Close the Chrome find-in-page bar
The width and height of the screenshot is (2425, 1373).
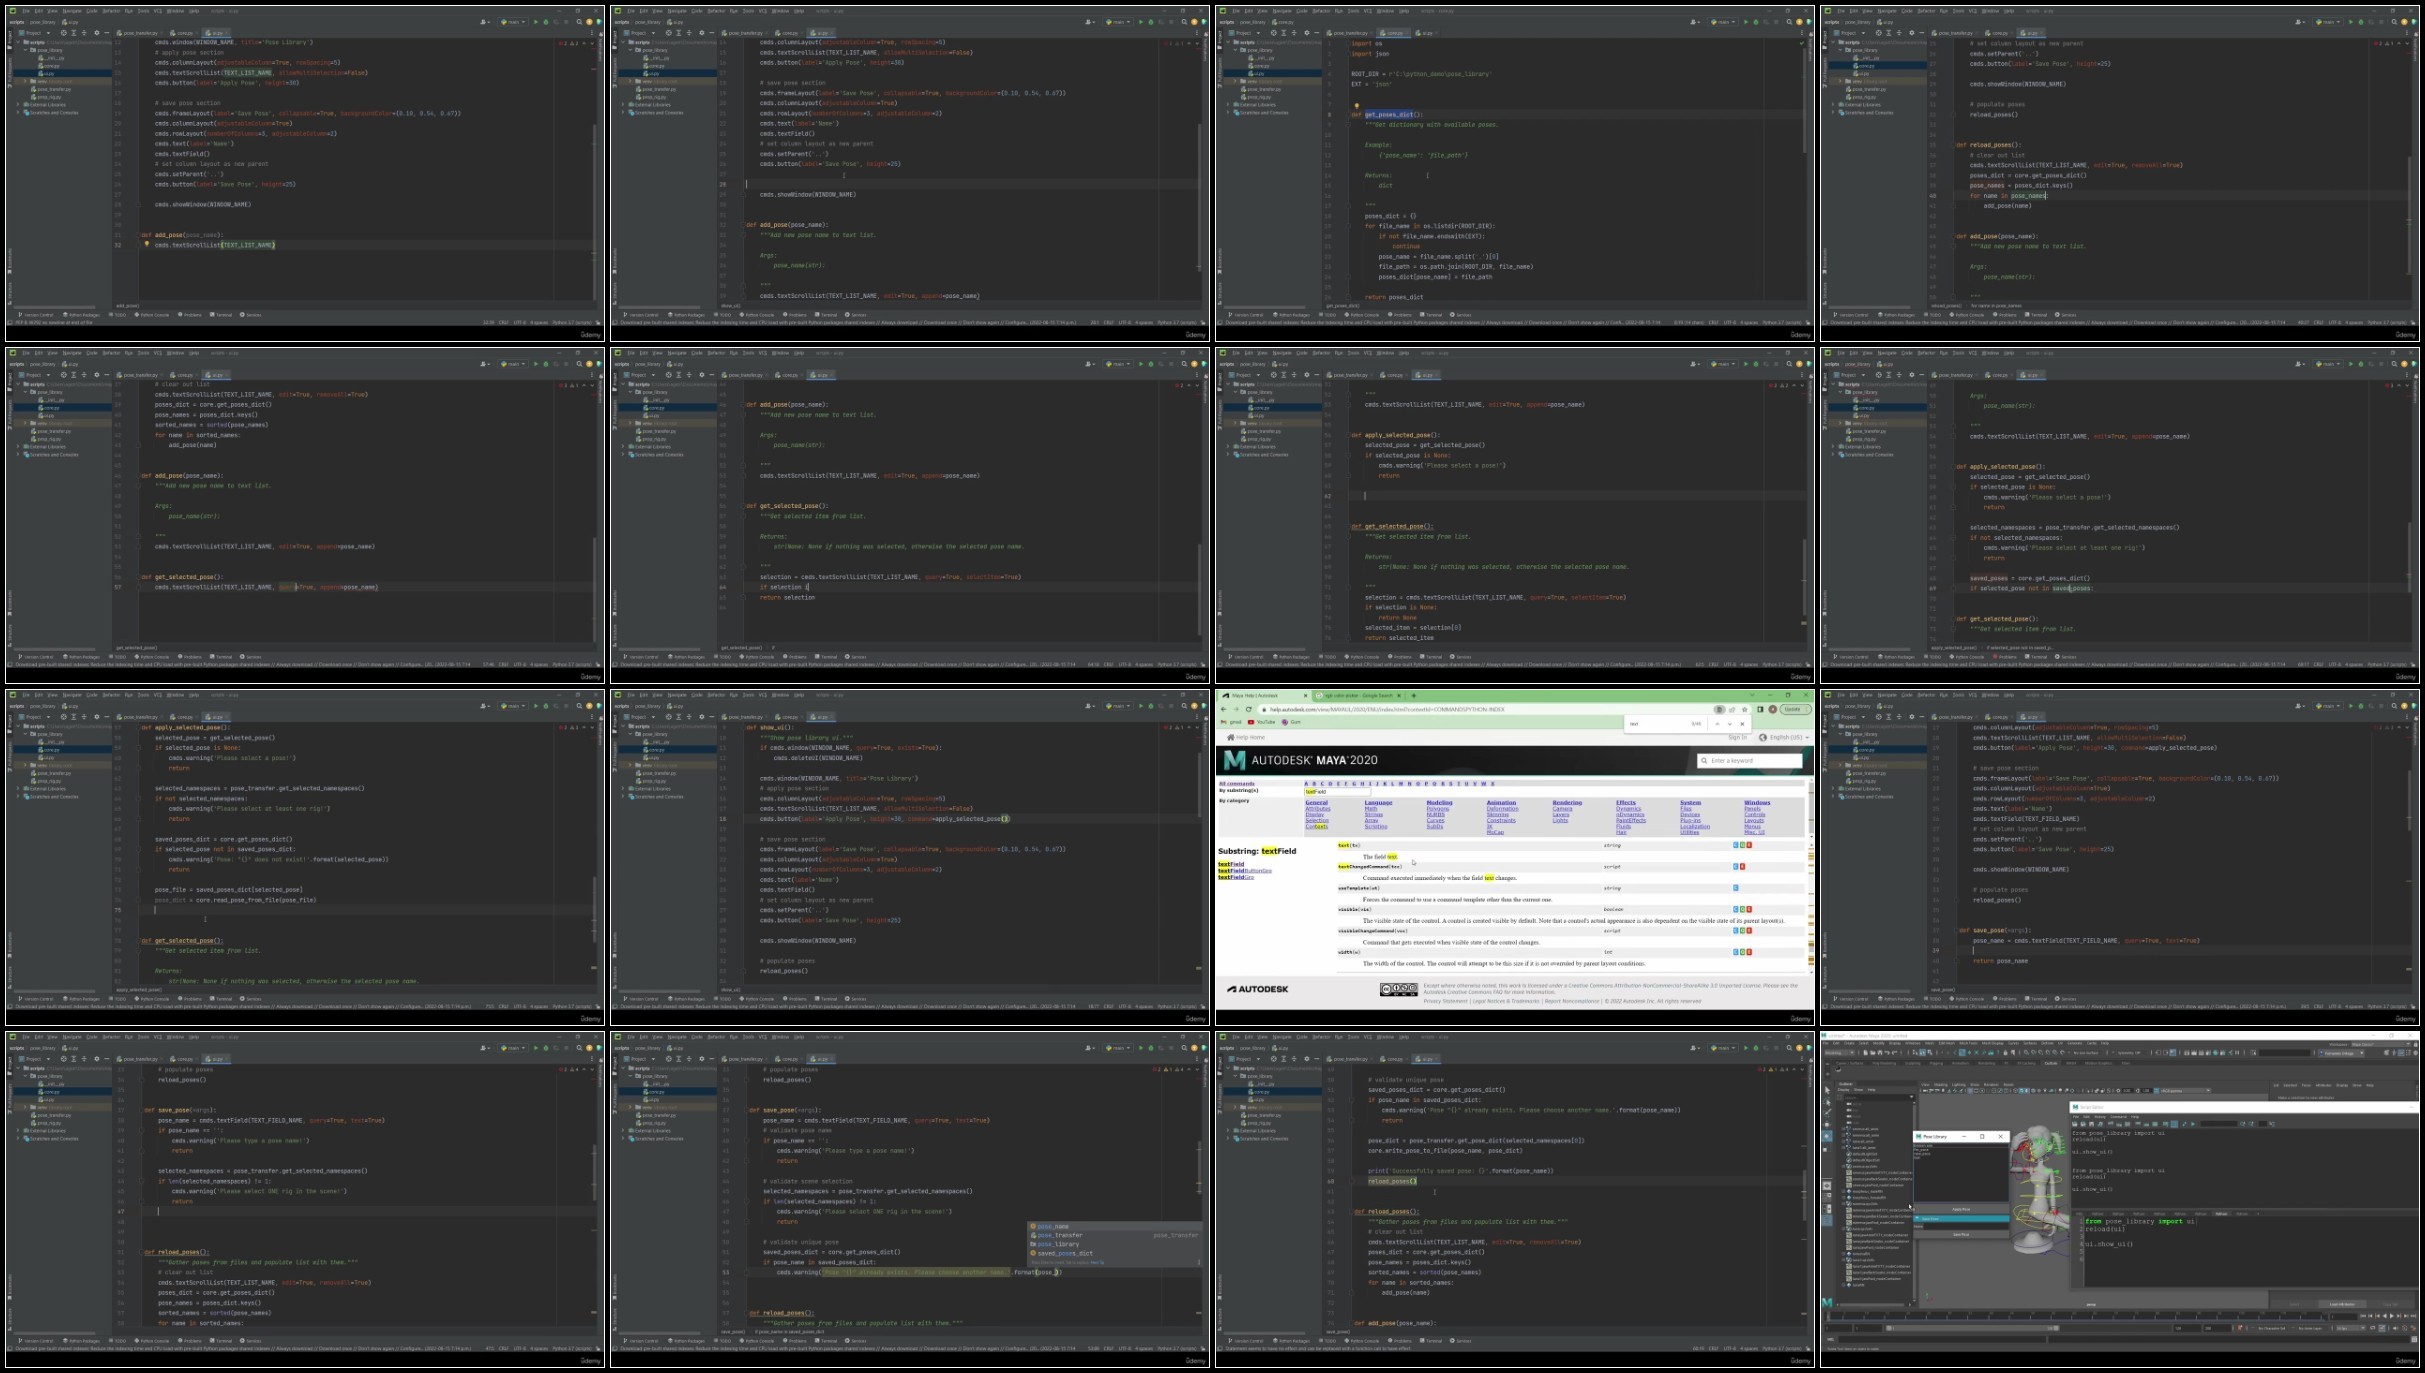(x=1742, y=724)
